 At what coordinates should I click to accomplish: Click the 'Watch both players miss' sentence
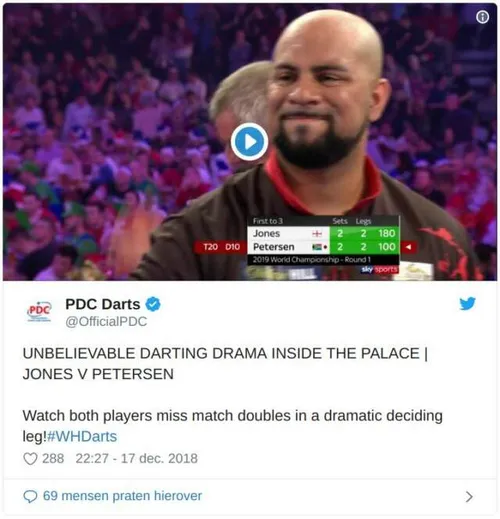[233, 426]
